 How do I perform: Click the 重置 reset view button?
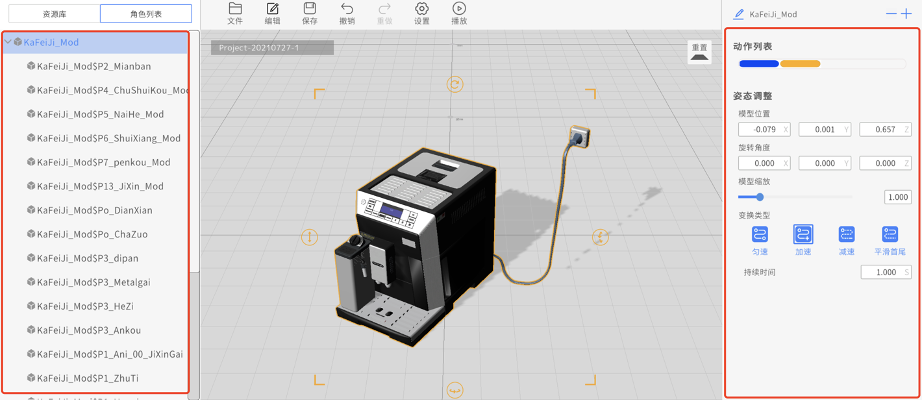coord(699,52)
